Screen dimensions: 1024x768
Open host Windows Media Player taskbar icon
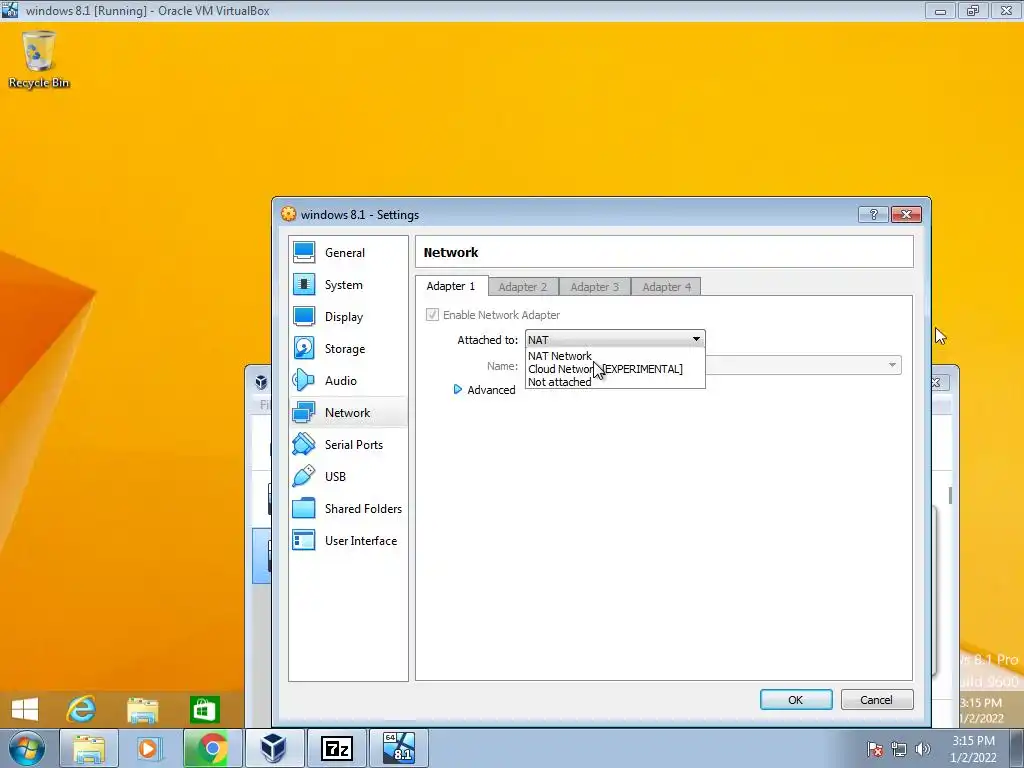[x=148, y=748]
